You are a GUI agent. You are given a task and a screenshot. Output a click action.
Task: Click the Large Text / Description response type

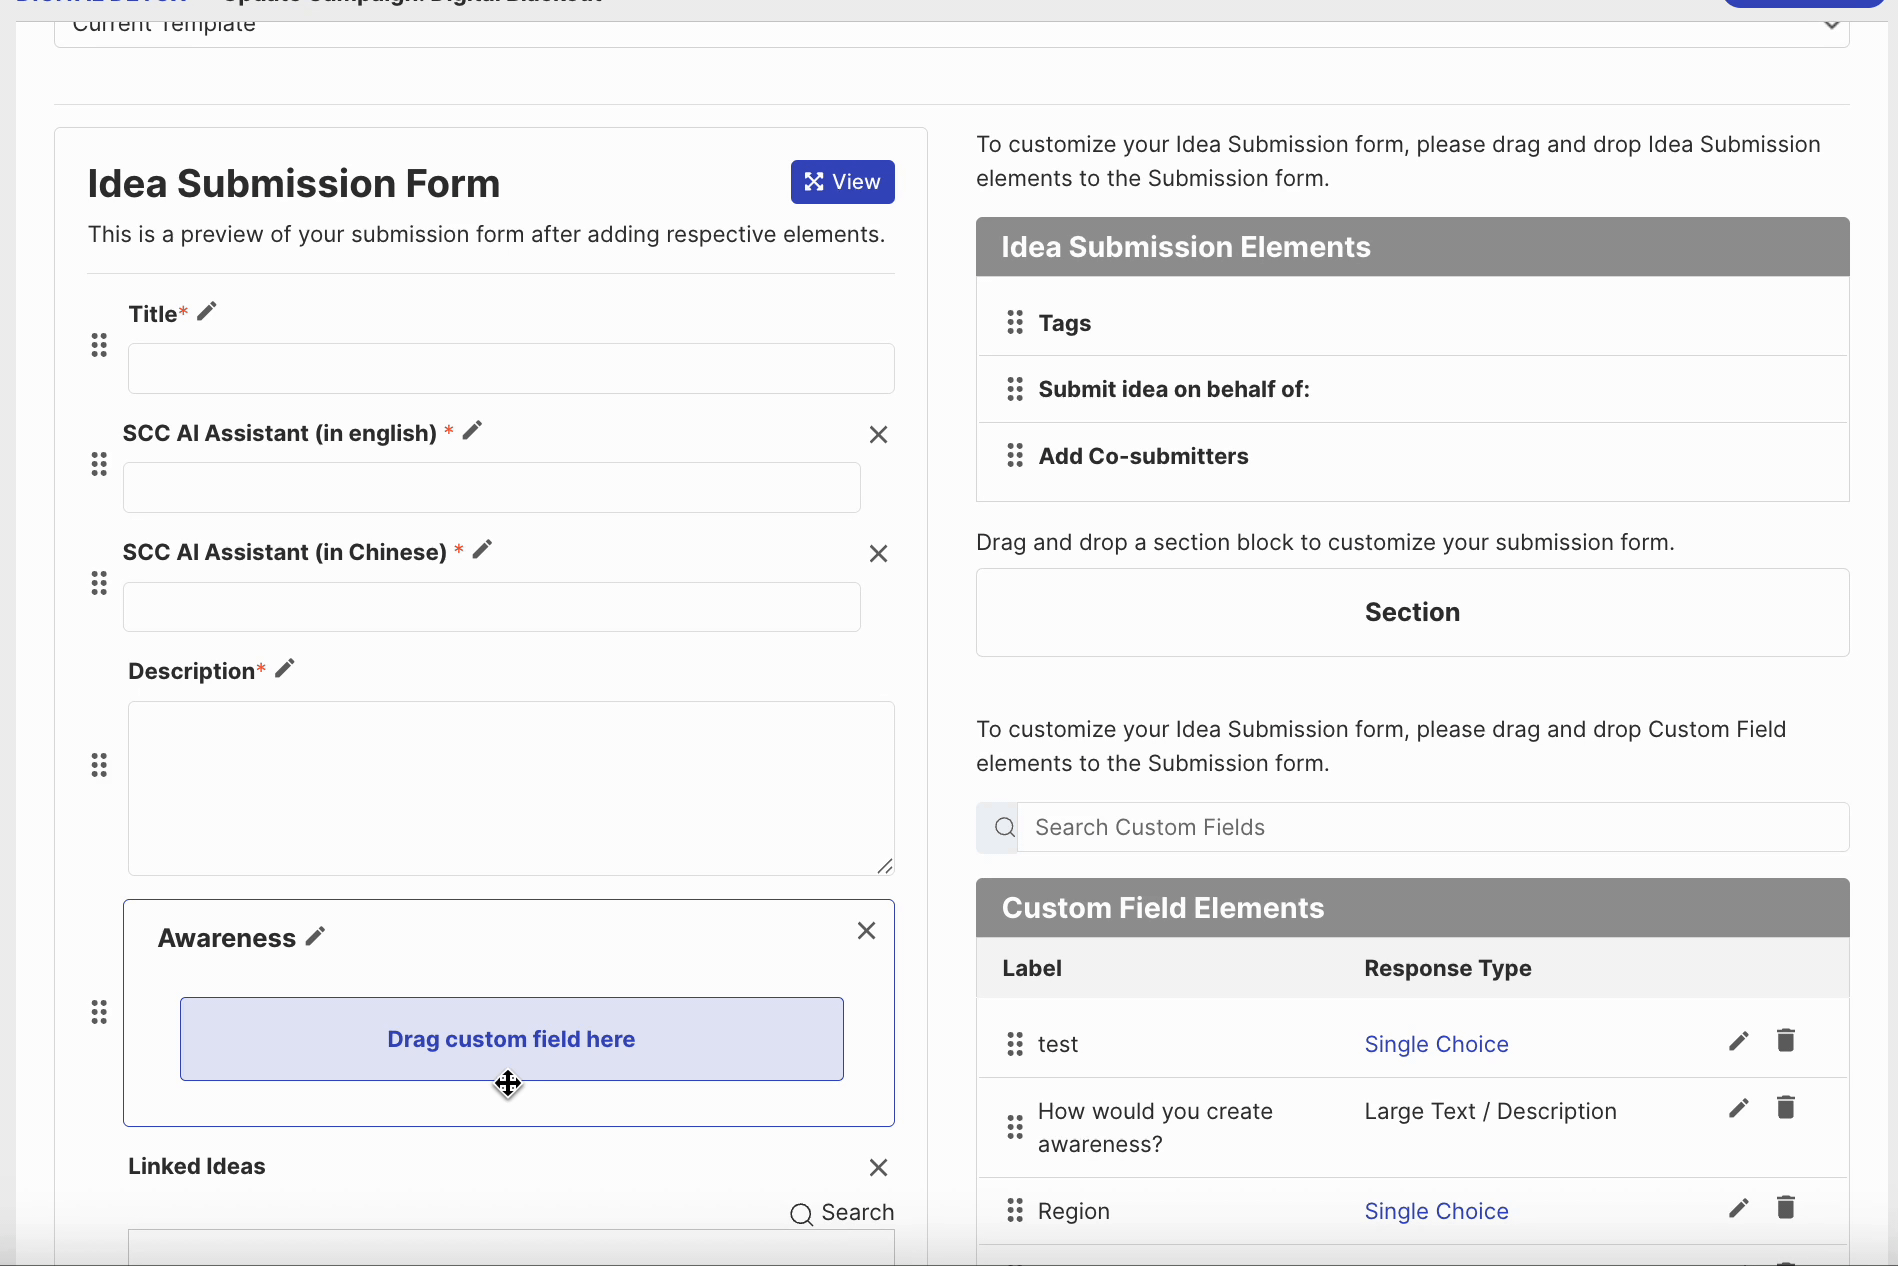pos(1490,1111)
